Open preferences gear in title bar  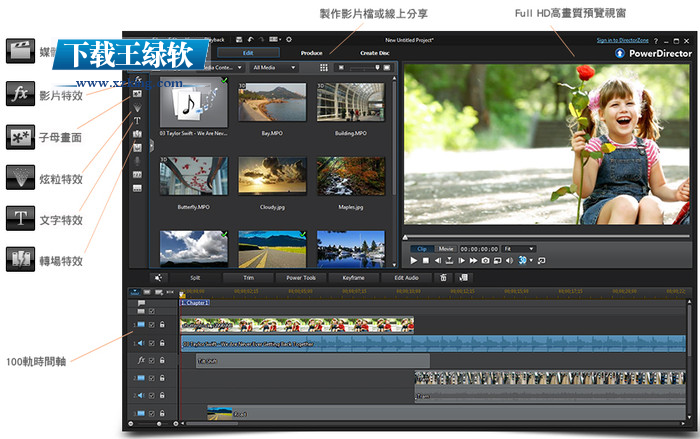pos(289,40)
